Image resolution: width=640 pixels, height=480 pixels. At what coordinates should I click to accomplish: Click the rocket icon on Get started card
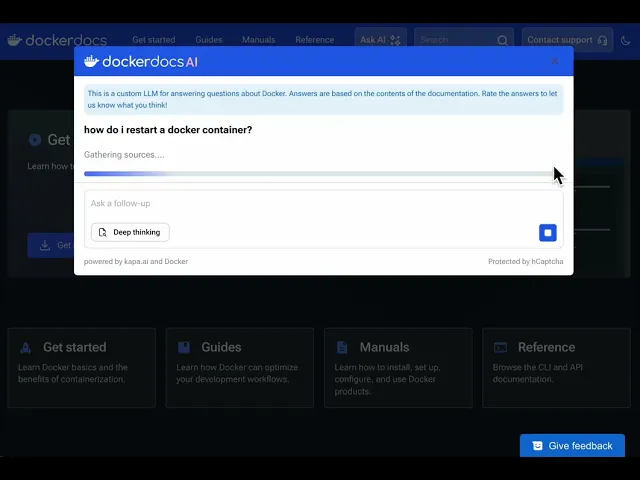click(26, 348)
